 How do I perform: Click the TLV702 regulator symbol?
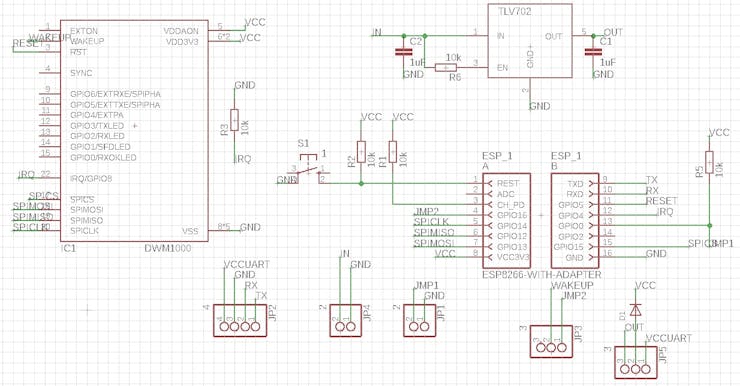530,41
